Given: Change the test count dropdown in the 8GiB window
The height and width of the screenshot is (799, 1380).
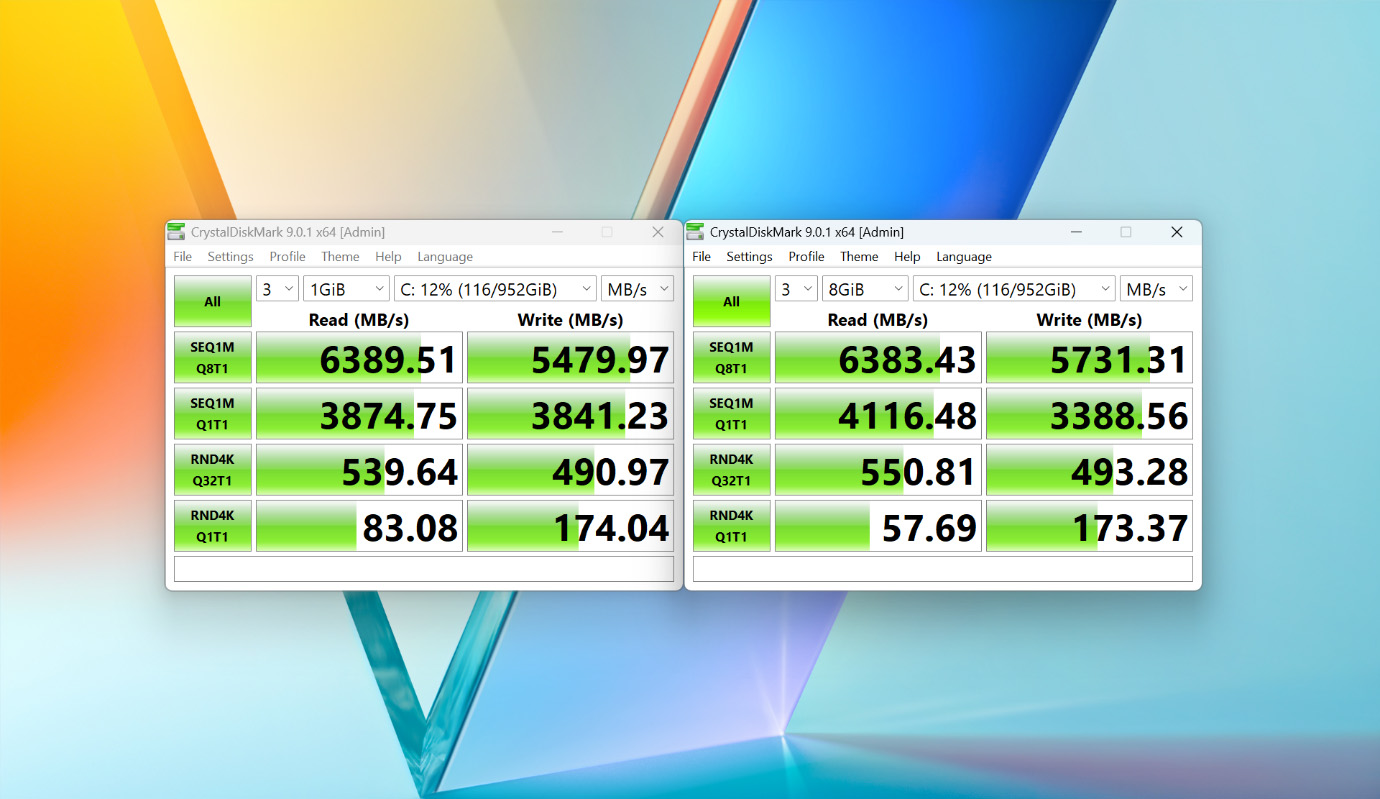Looking at the screenshot, I should point(796,289).
